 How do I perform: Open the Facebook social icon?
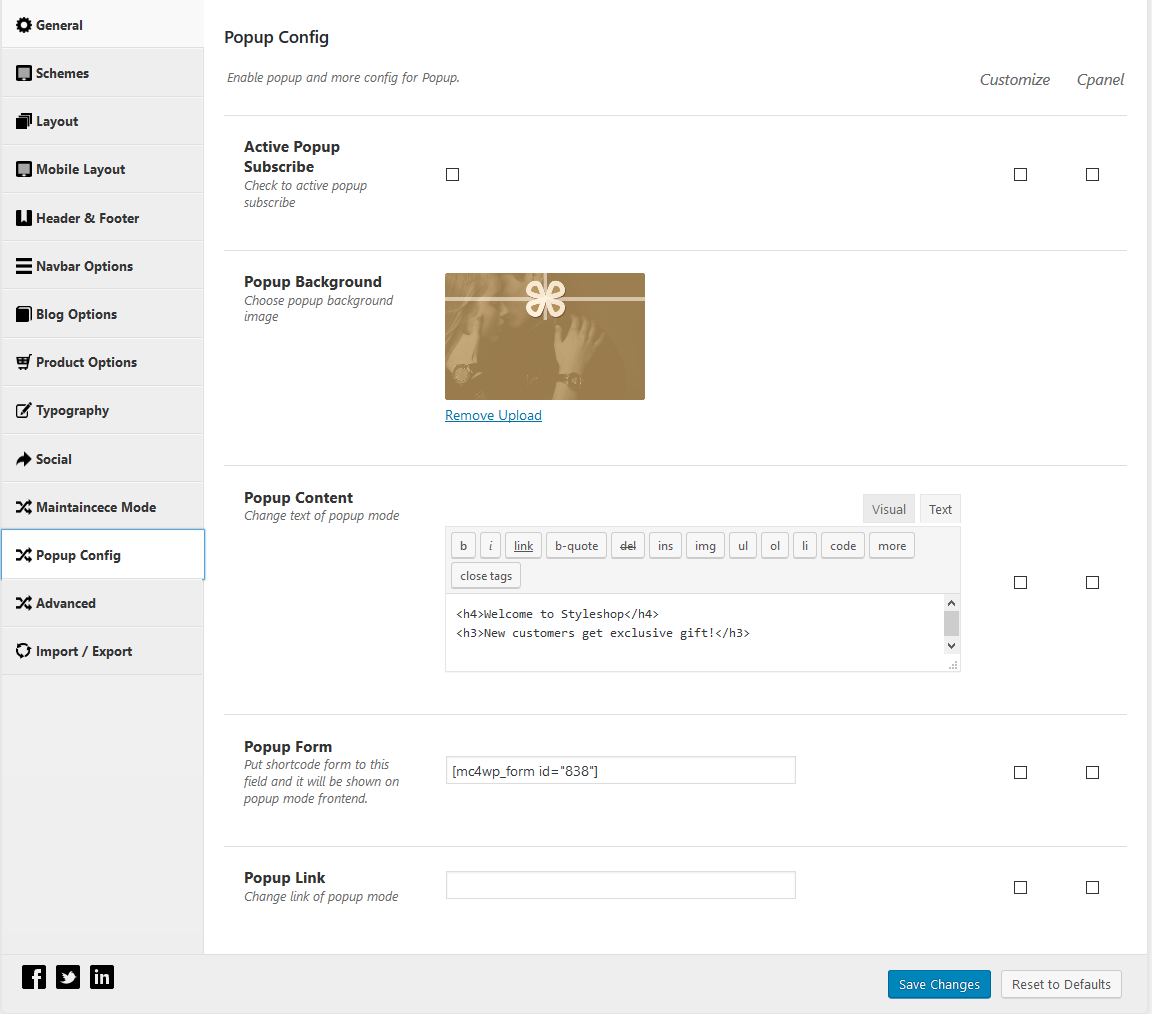coord(34,977)
